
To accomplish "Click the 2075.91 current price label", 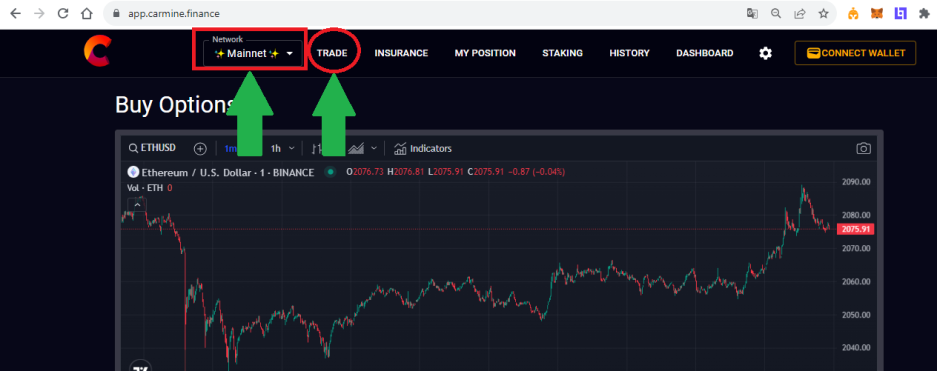I will [x=855, y=229].
